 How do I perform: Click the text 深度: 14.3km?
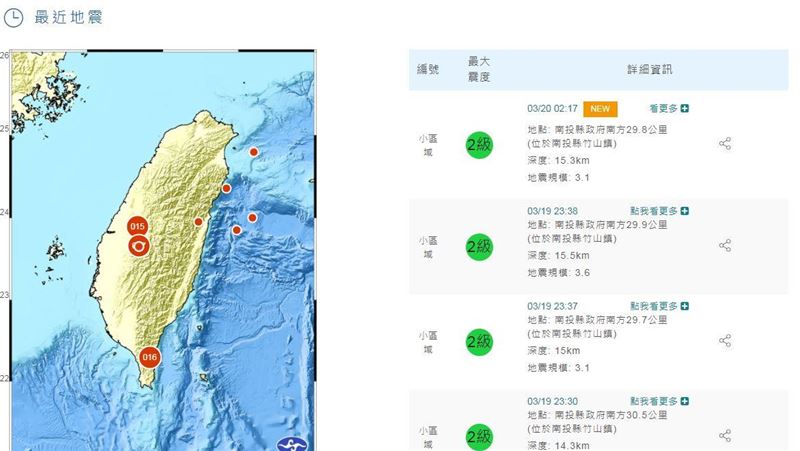coord(559,445)
